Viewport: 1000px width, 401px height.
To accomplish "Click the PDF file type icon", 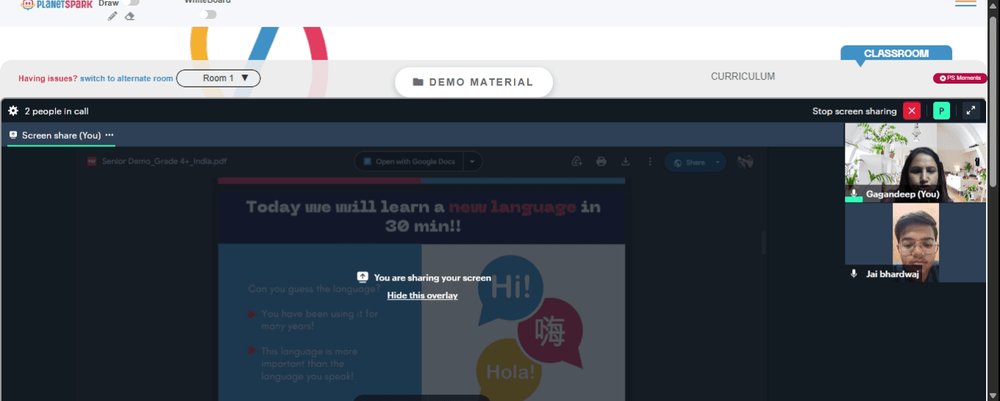I will tap(91, 161).
